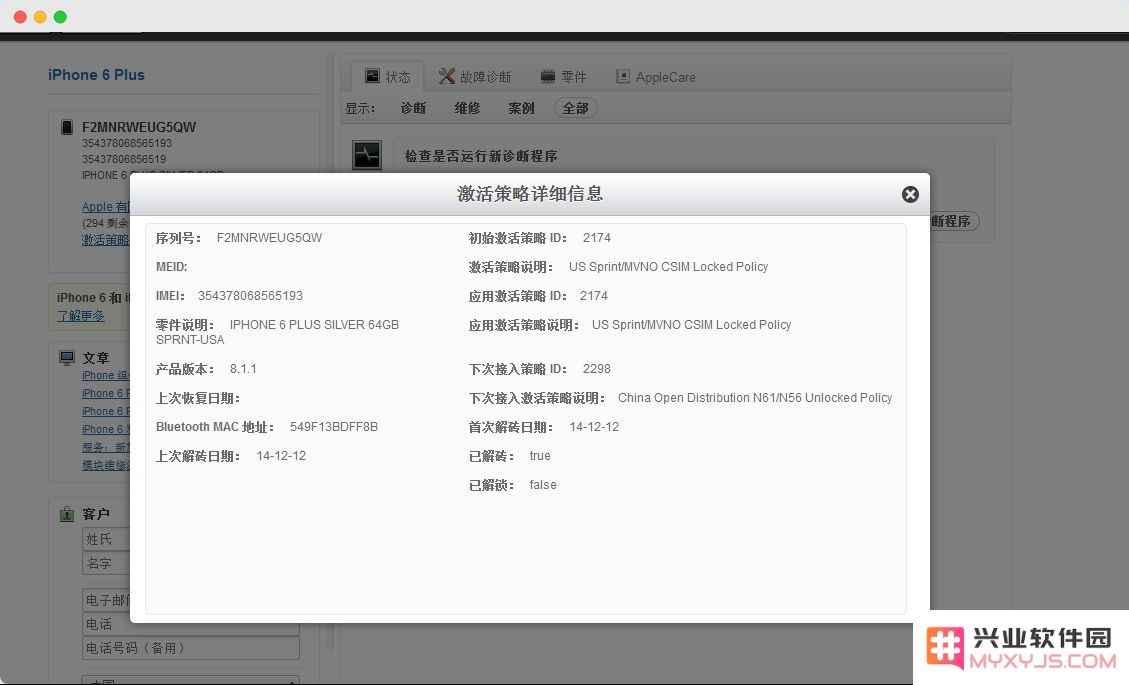Click the 激活策略说明 value US Sprint/MVNO CSIM Locked Policy
This screenshot has height=685, width=1129.
669,267
